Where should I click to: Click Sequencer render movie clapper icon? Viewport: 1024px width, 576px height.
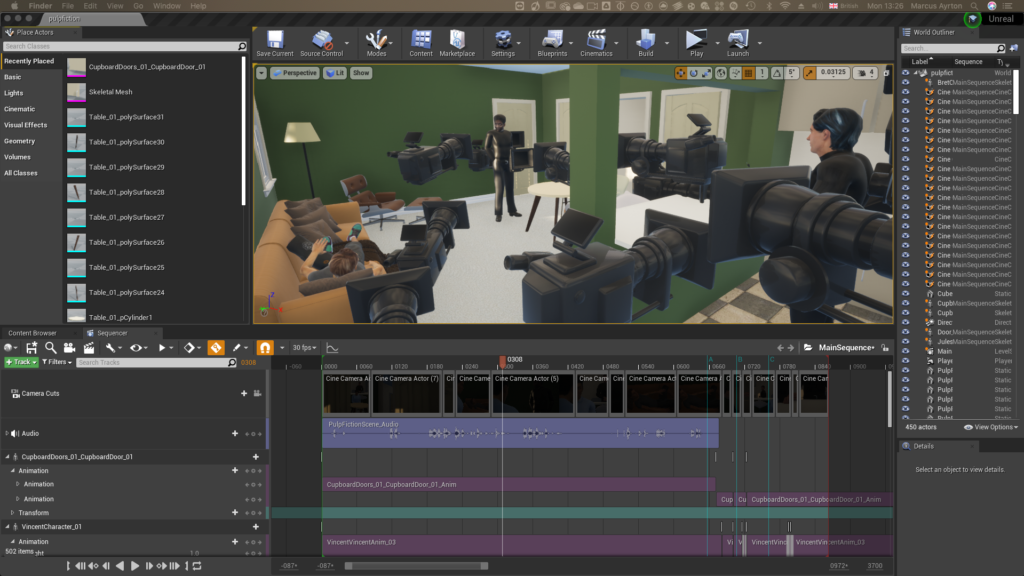89,348
